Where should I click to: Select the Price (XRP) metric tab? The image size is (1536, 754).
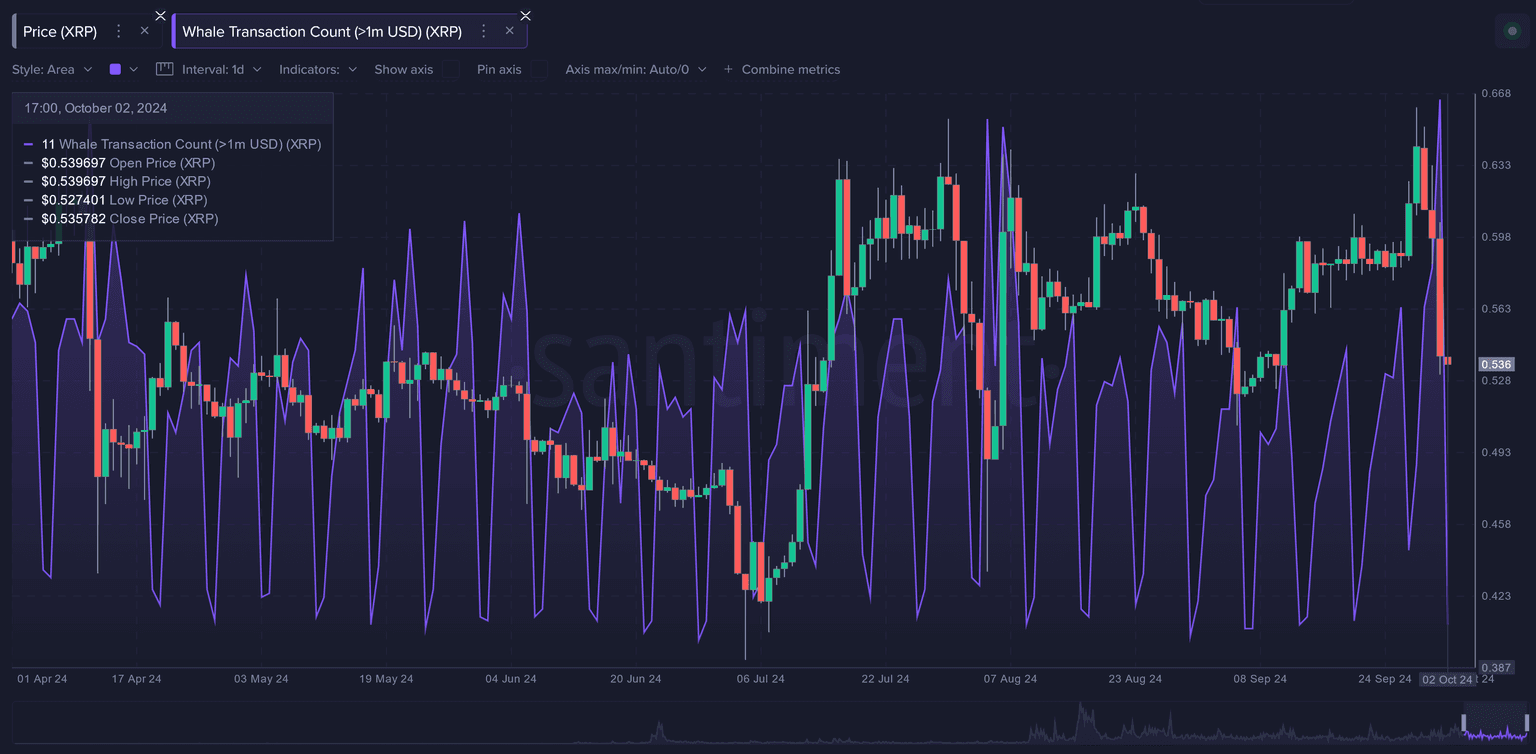coord(60,32)
